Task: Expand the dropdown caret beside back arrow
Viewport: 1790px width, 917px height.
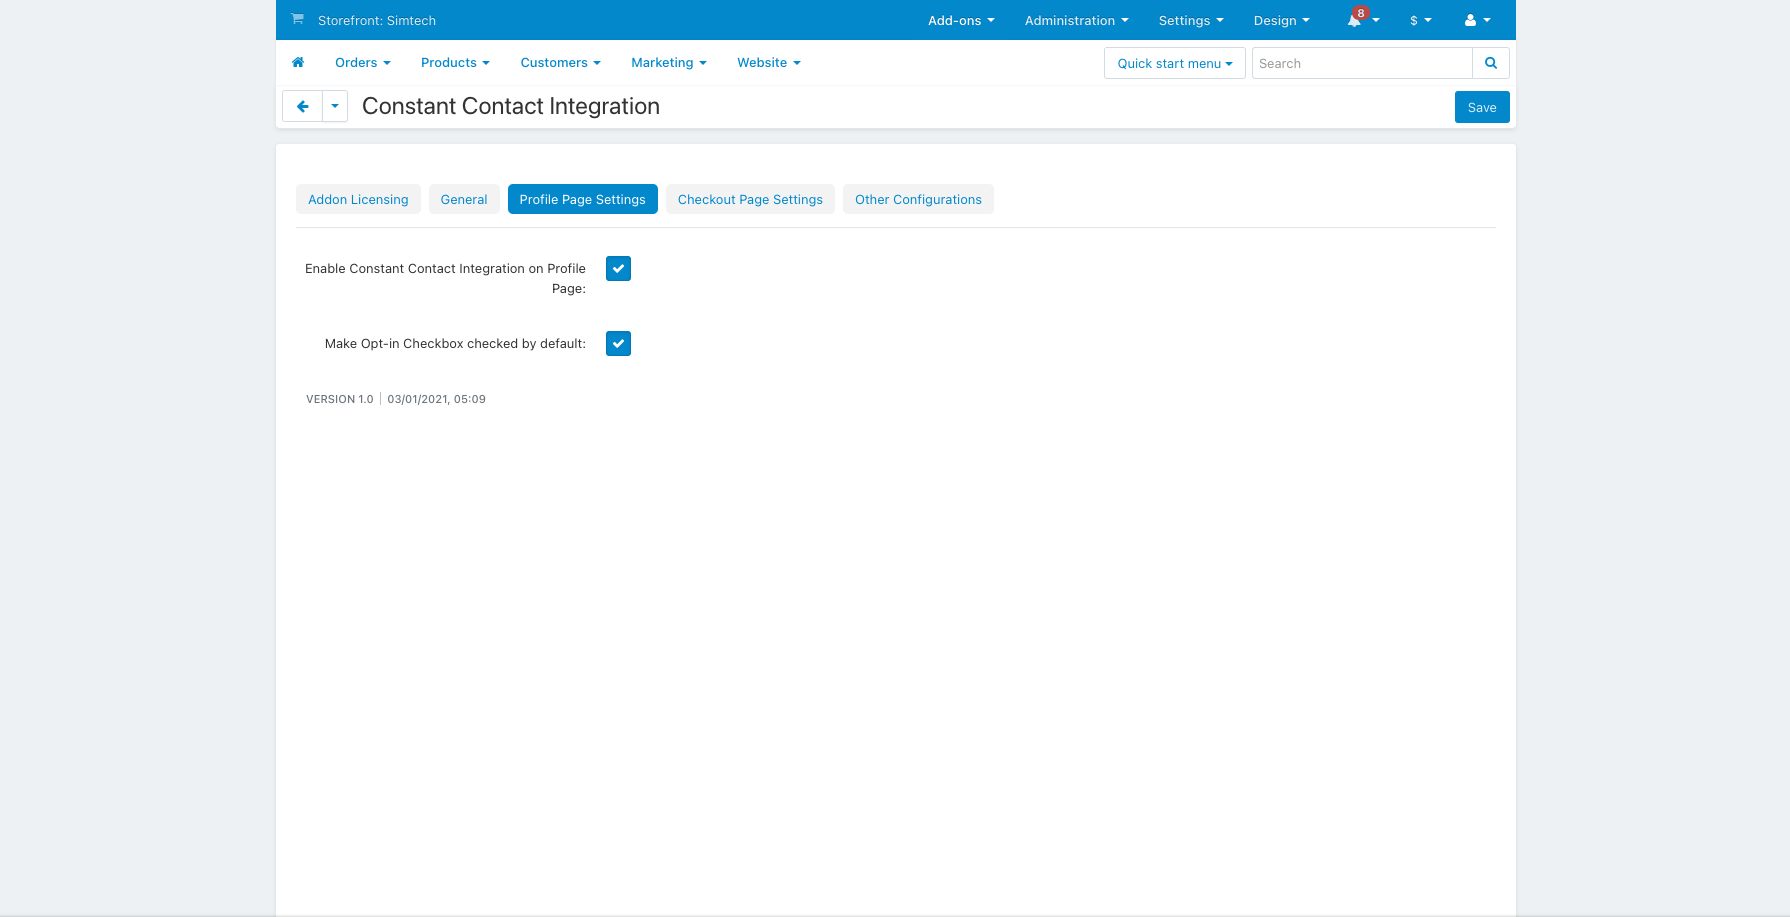Action: tap(335, 106)
